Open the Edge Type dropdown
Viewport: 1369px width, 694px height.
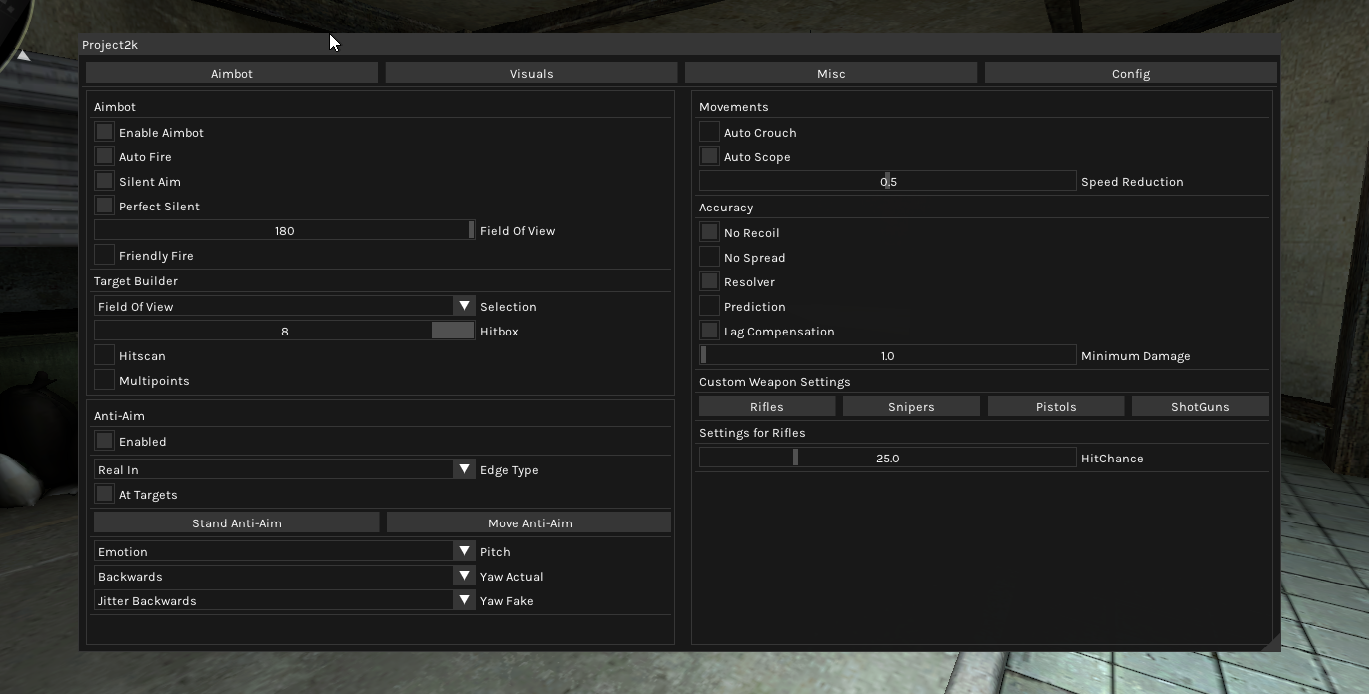tap(464, 469)
